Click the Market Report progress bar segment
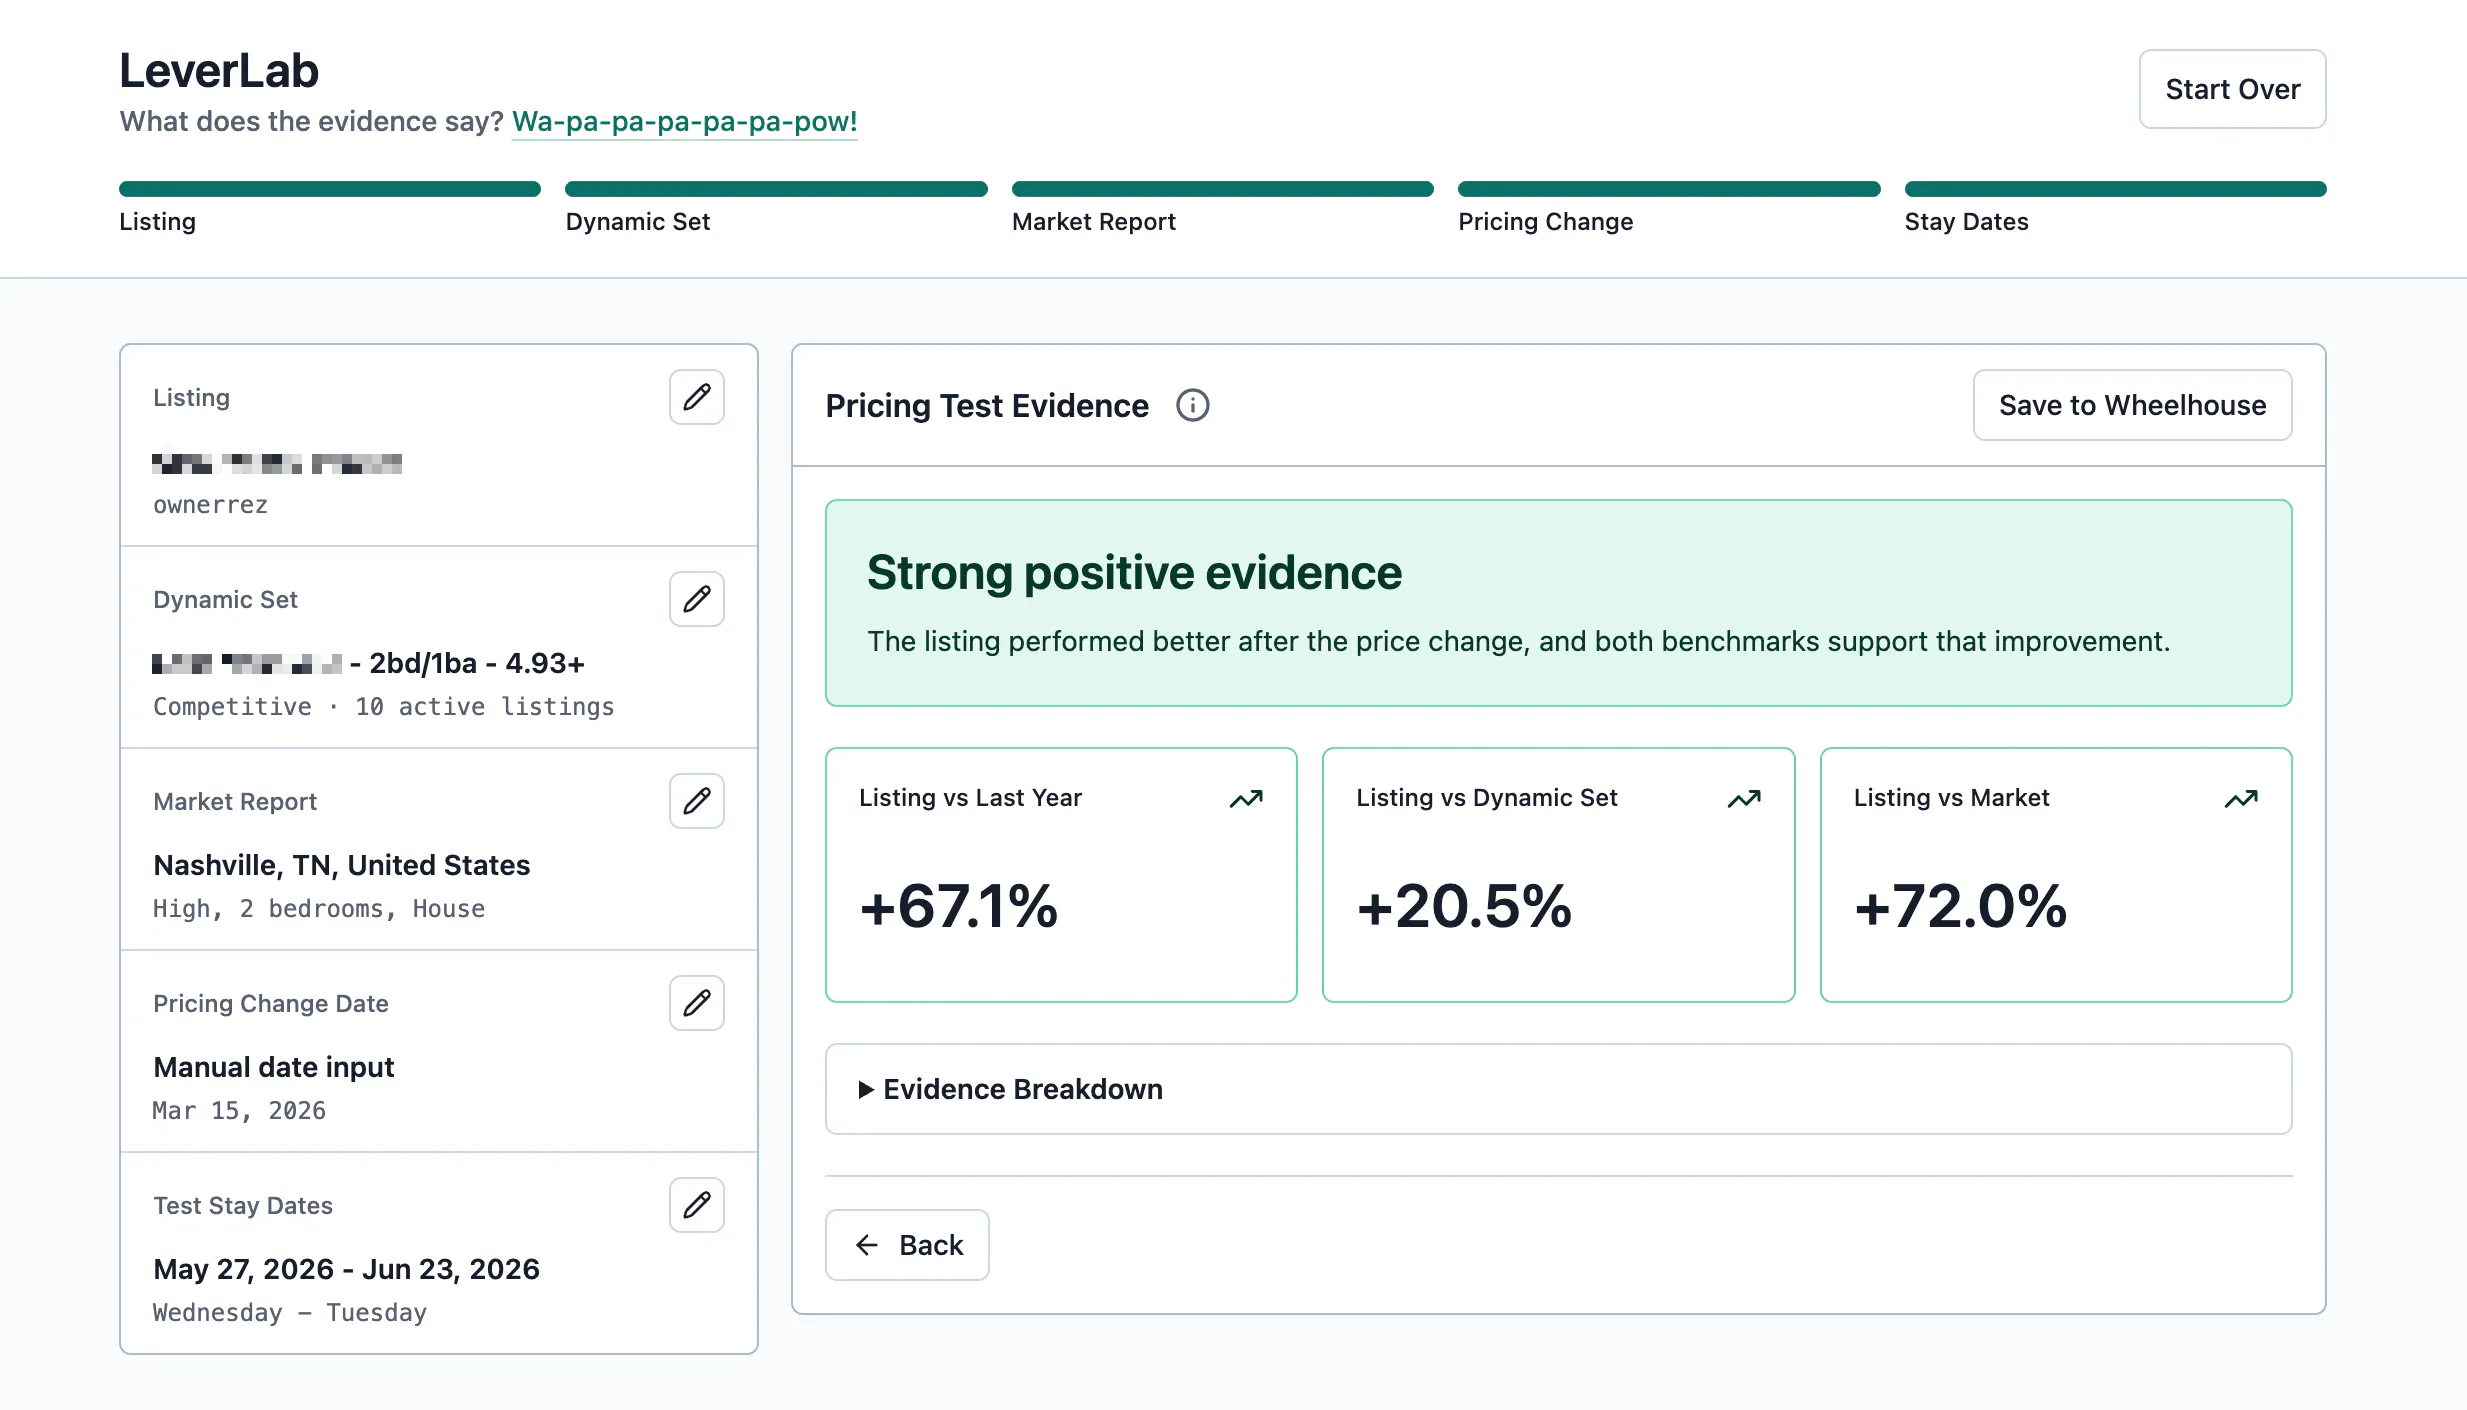 point(1223,189)
